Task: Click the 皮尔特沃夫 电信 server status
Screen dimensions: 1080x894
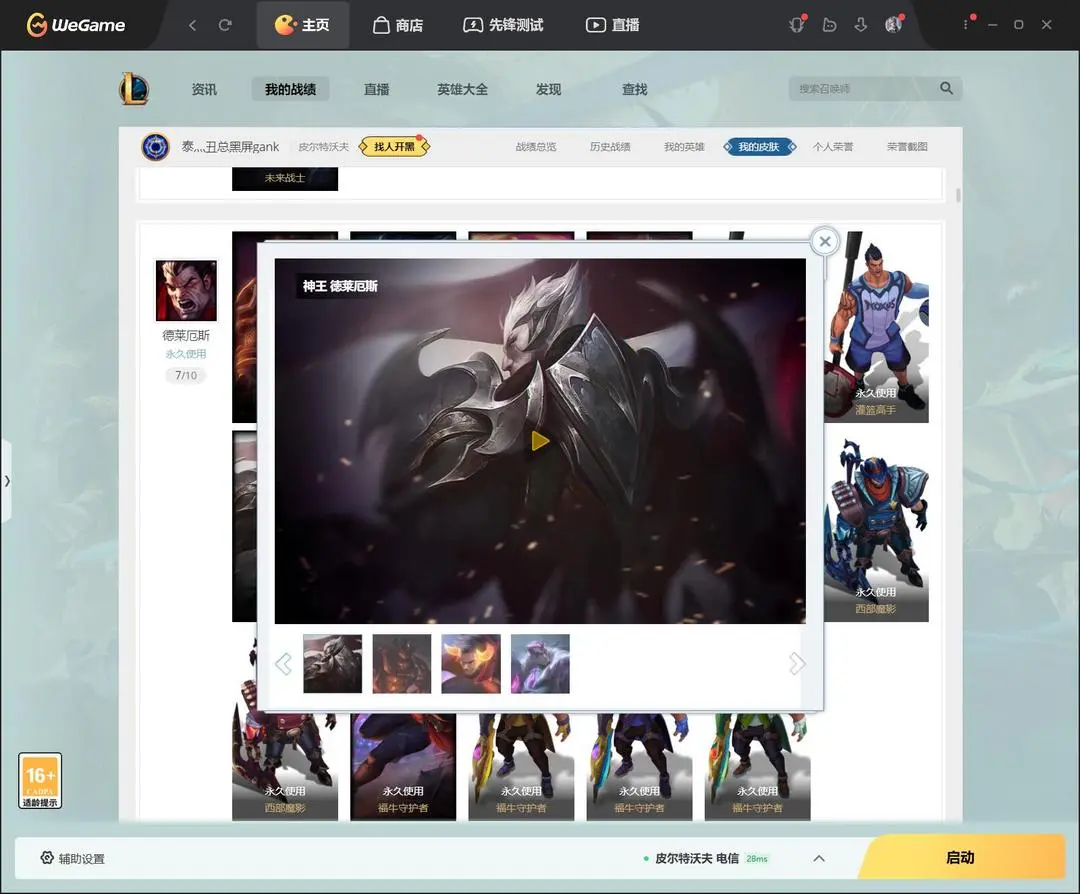Action: coord(705,858)
